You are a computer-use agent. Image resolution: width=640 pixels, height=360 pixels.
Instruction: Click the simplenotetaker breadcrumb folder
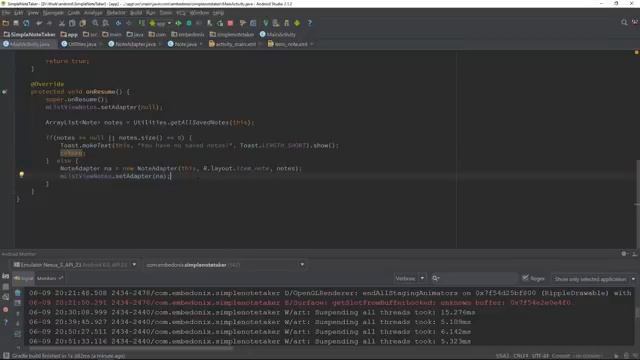232,34
